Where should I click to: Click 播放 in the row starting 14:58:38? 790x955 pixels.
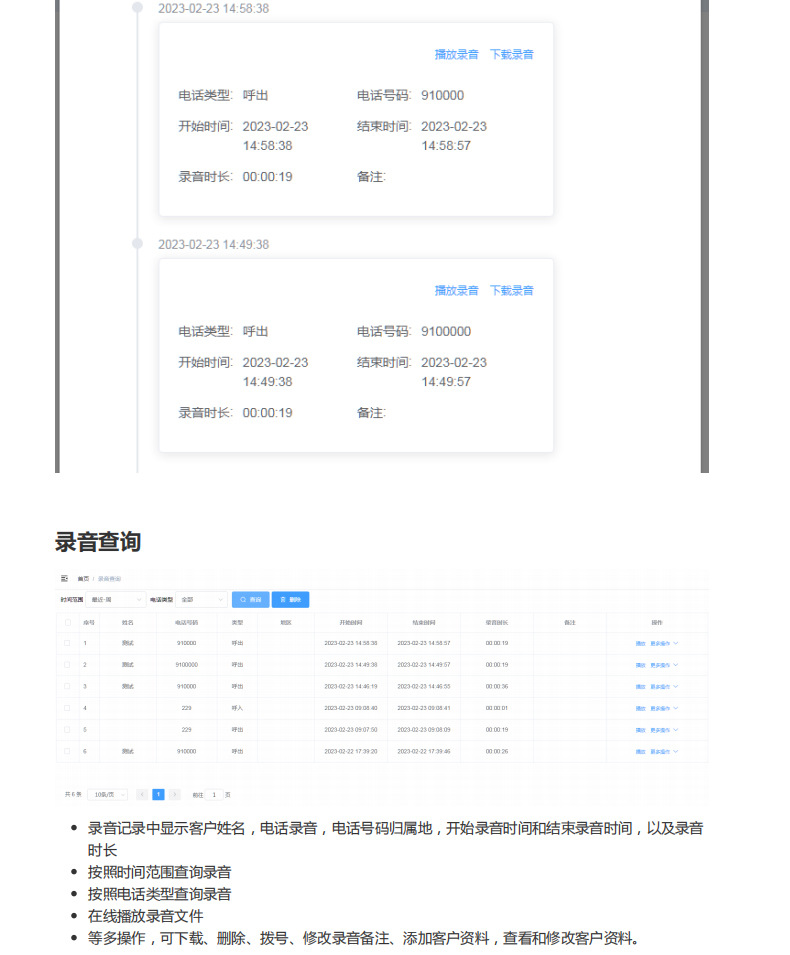tap(640, 644)
